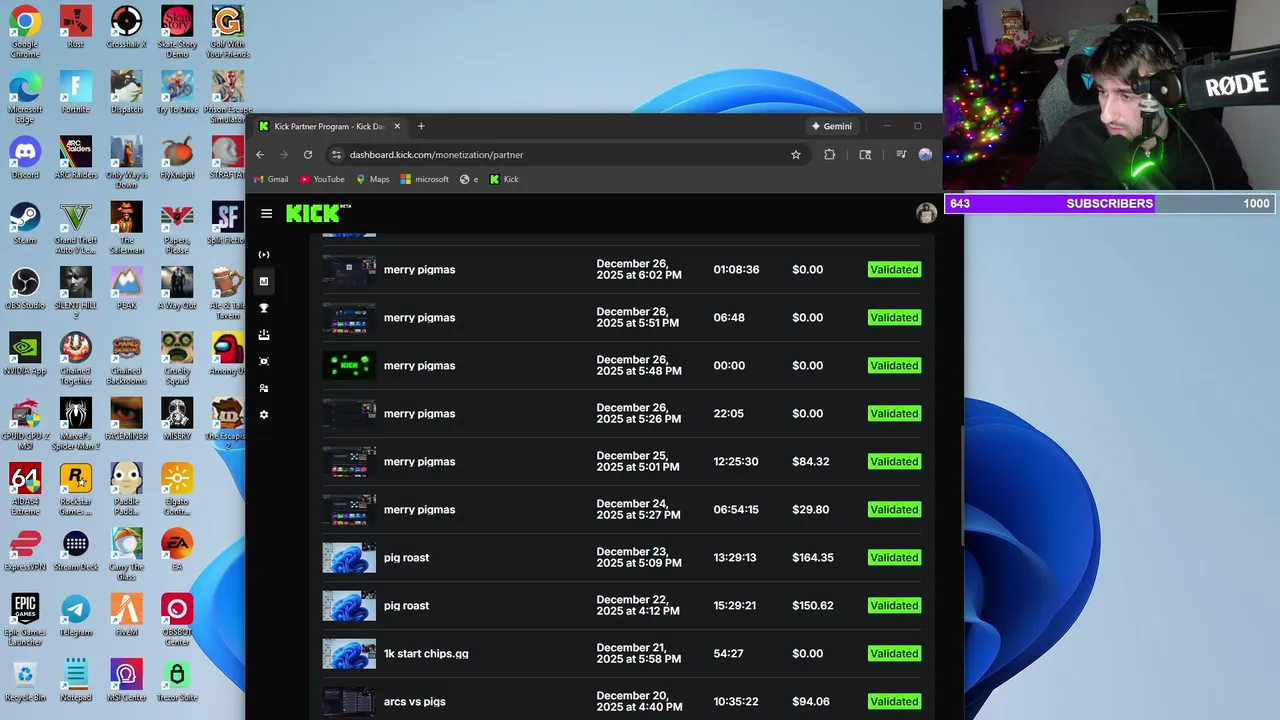Viewport: 1280px width, 720px height.
Task: Select Crosshair X desktop icon
Action: (126, 28)
